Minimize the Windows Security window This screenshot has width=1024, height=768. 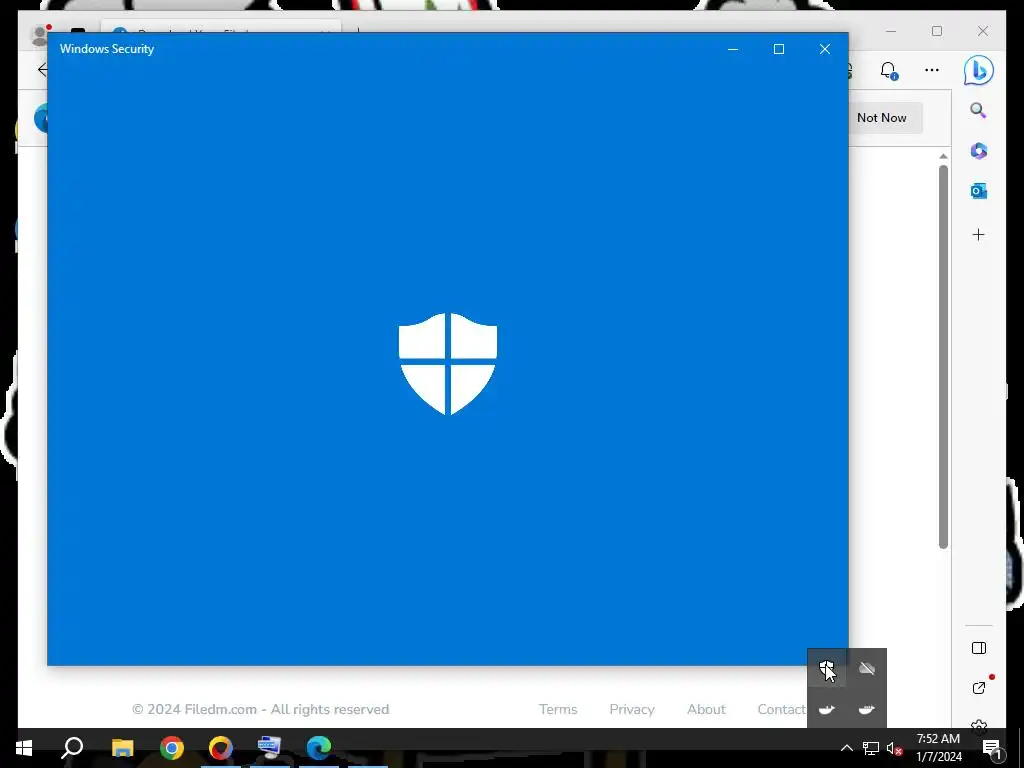733,49
